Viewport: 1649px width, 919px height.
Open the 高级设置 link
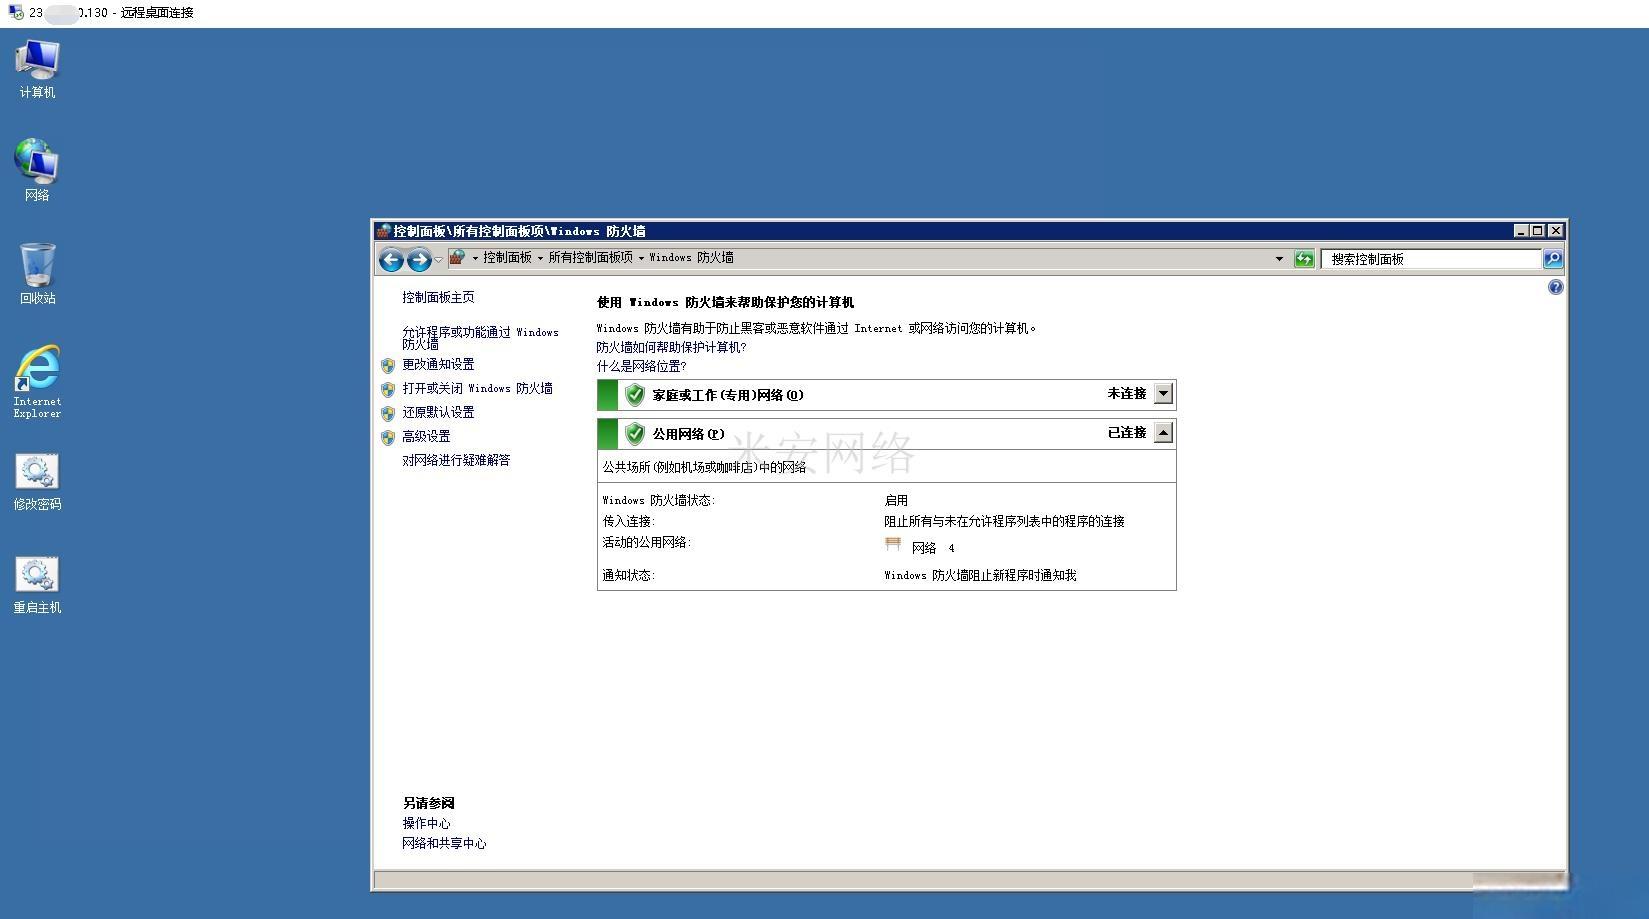point(426,437)
